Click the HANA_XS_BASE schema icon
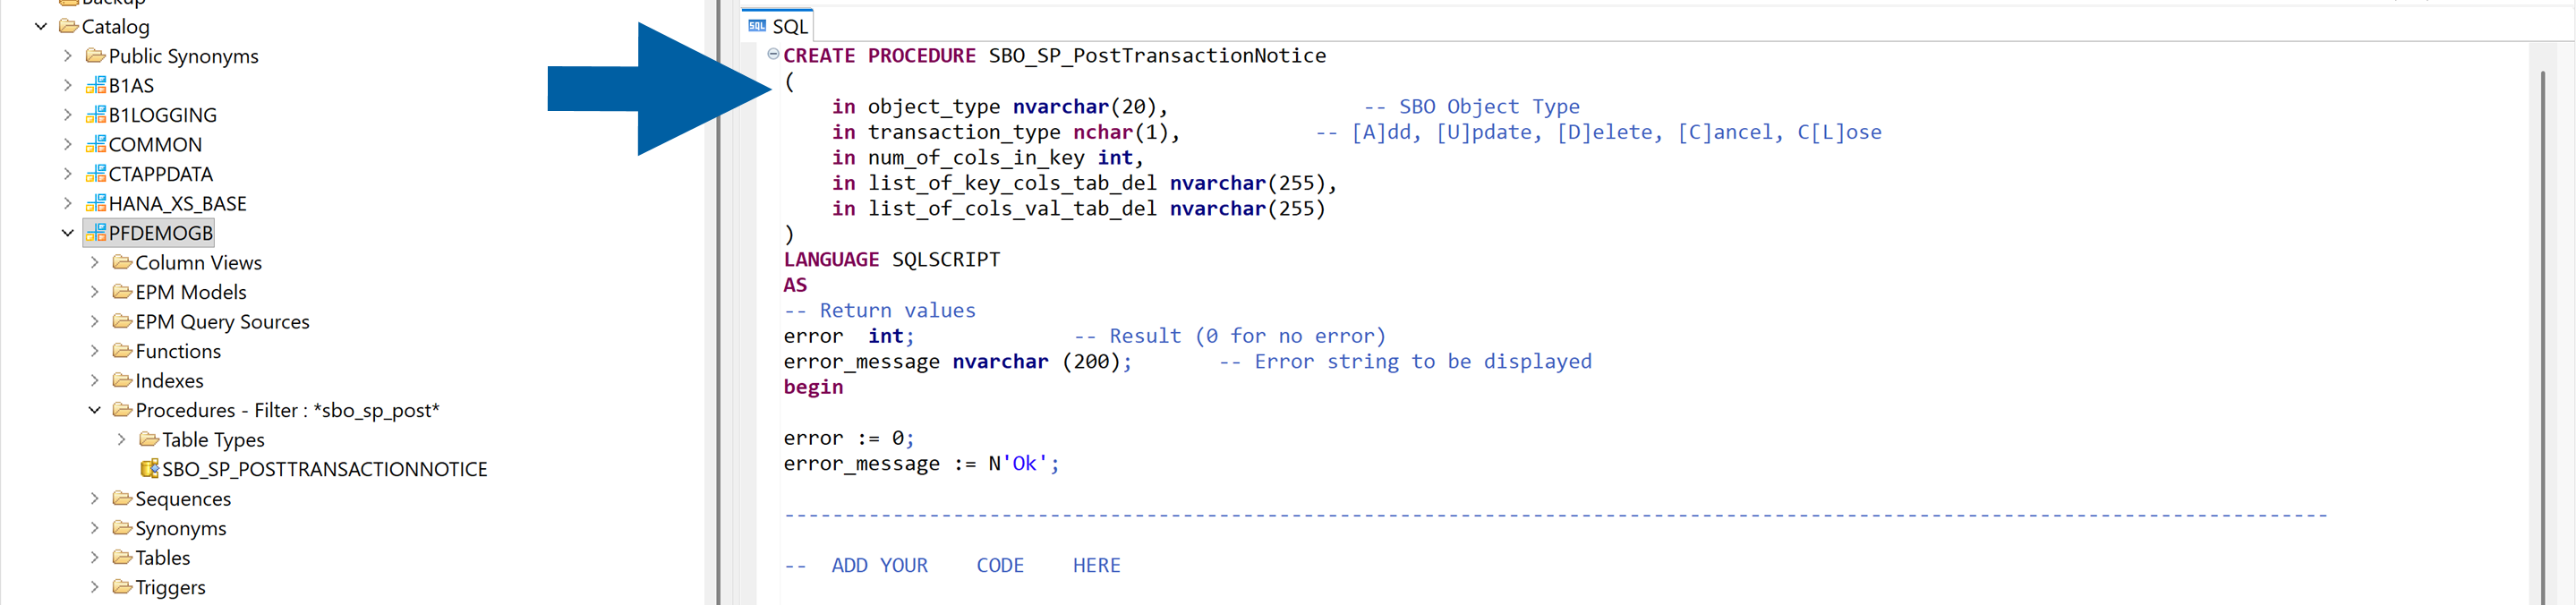 click(x=96, y=203)
